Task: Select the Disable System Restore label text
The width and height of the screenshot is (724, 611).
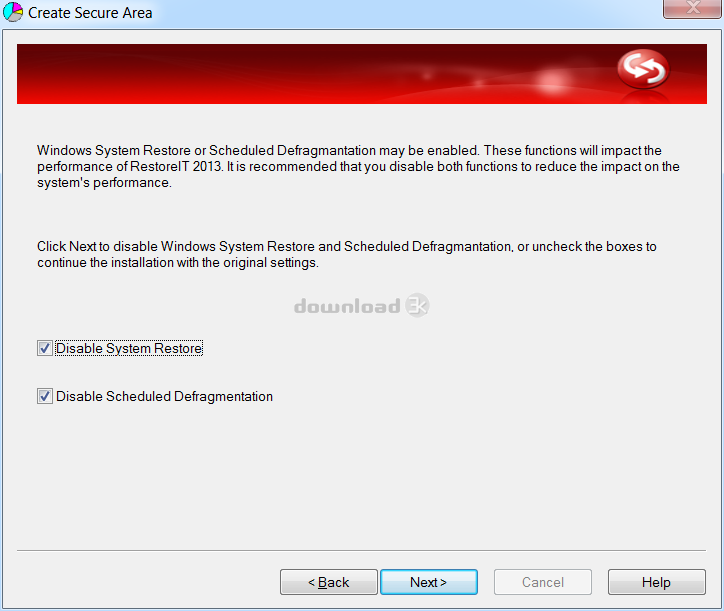Action: tap(129, 348)
